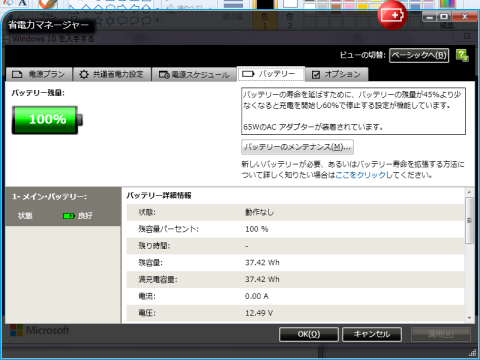Click the 電圧: label
The image size is (480, 360).
pos(147,313)
